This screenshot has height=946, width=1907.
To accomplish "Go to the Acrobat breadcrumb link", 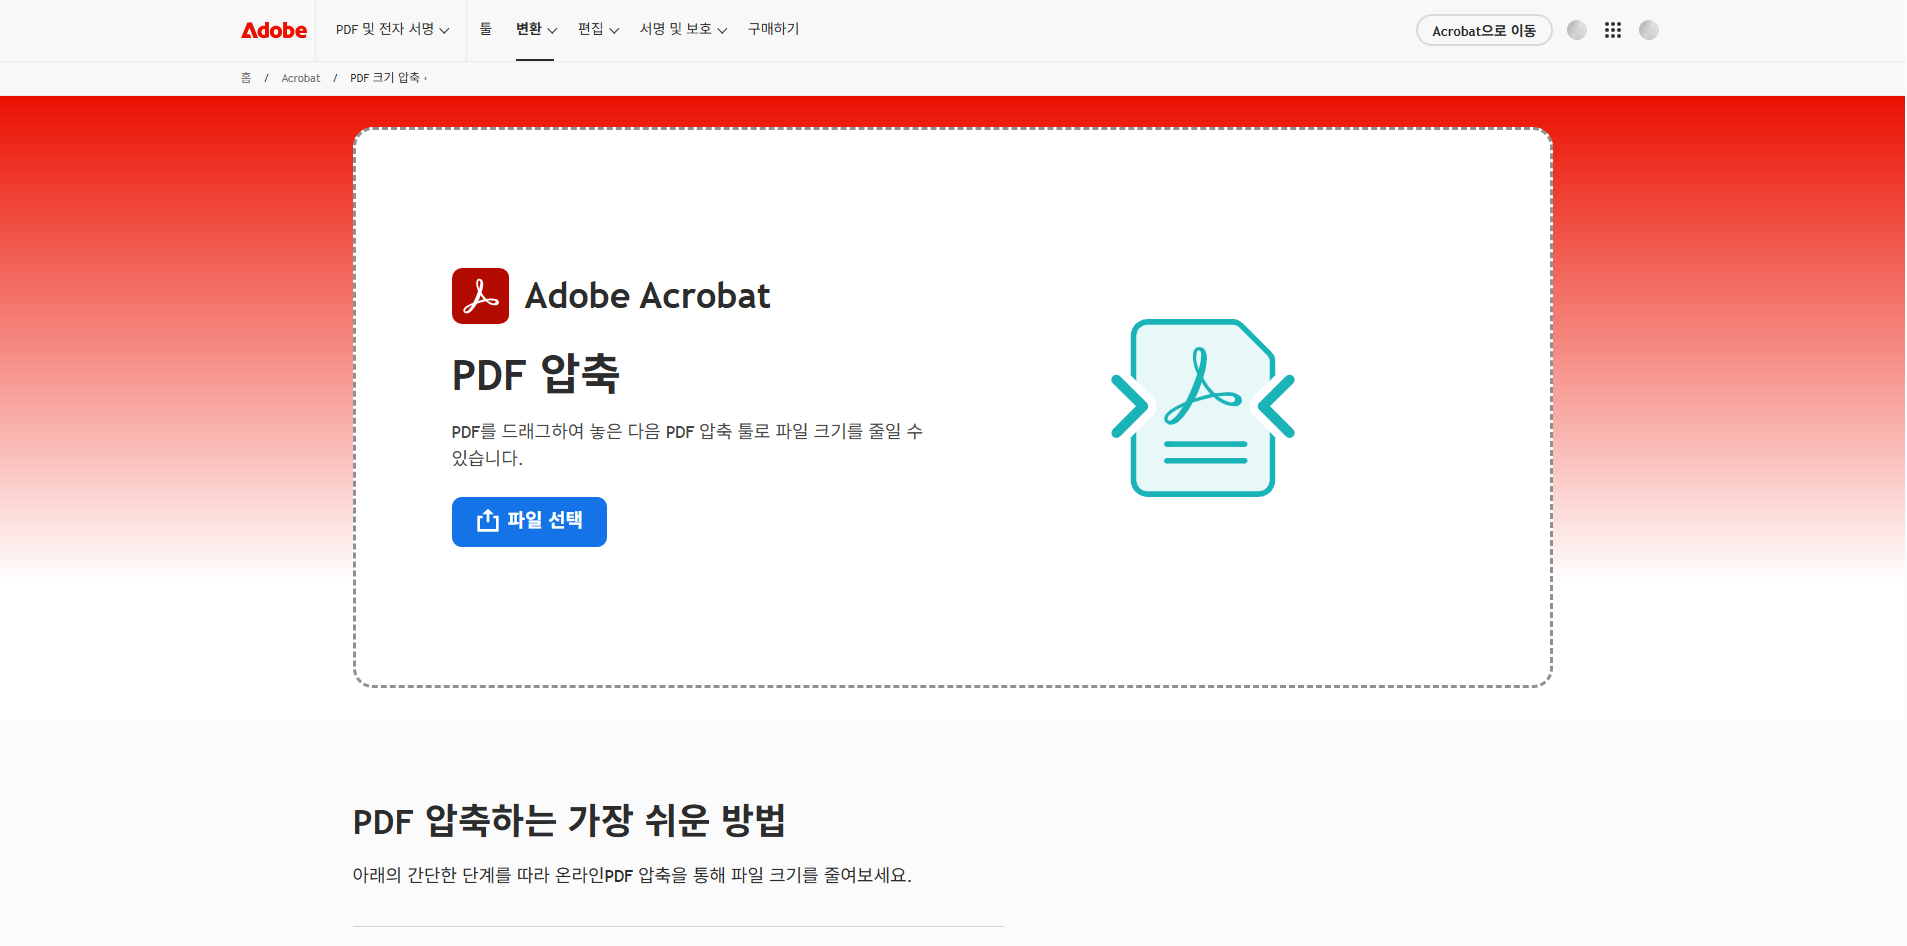I will 301,78.
